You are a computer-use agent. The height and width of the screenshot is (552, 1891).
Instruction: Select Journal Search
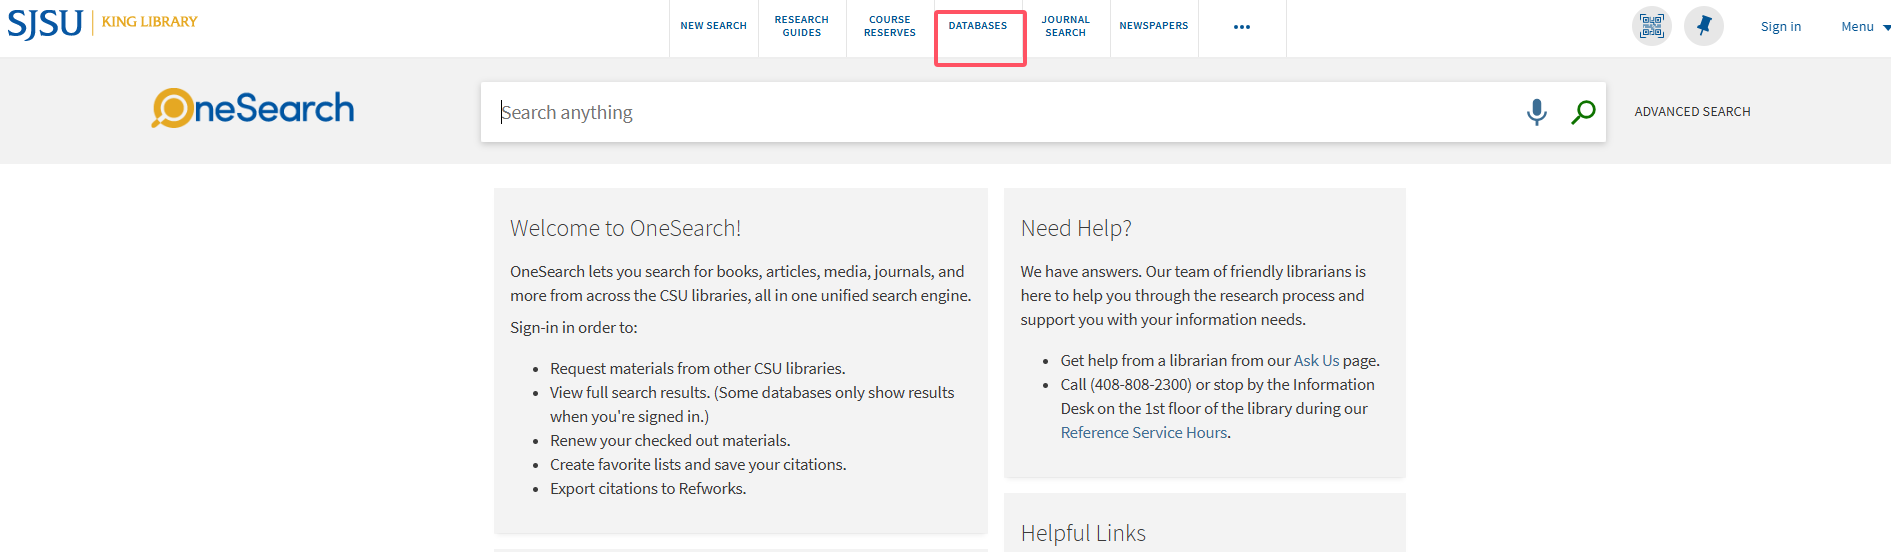(1065, 26)
